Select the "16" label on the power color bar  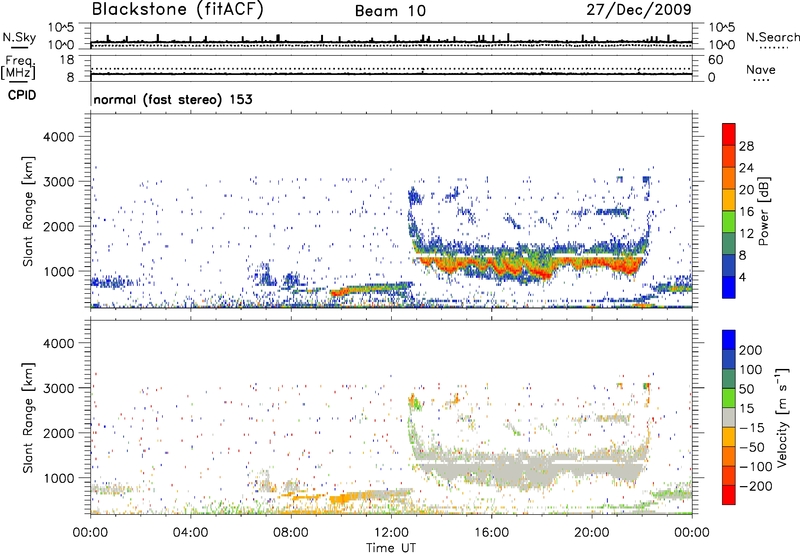[746, 212]
